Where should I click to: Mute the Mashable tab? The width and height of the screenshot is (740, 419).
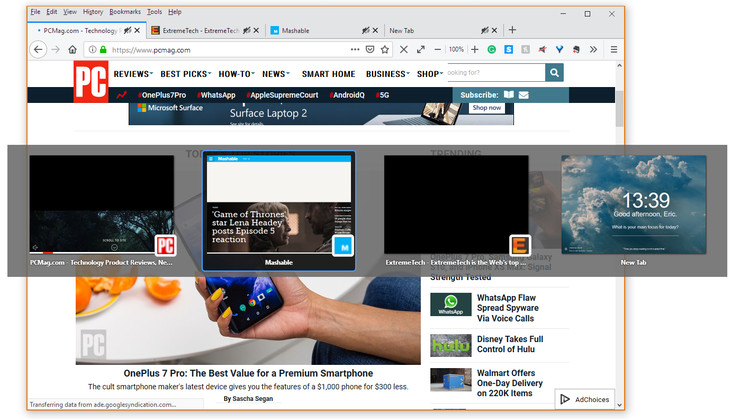(366, 30)
